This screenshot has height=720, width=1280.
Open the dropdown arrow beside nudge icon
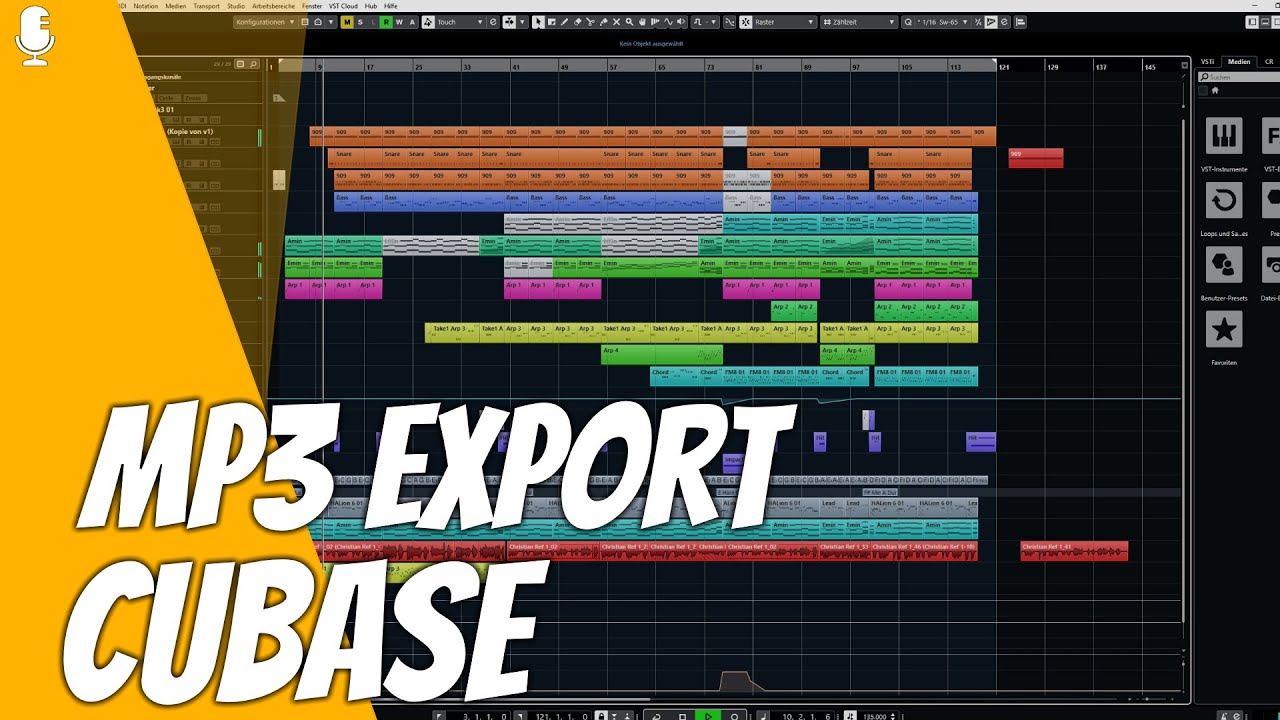point(522,22)
